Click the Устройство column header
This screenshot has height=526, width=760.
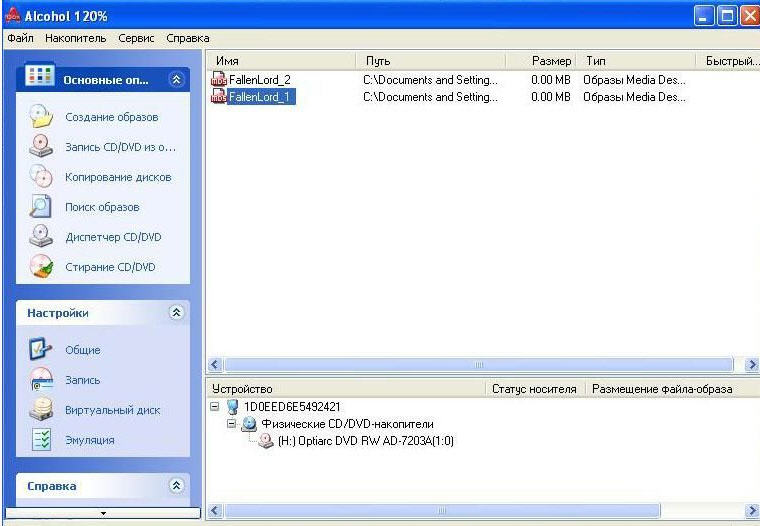[346, 389]
